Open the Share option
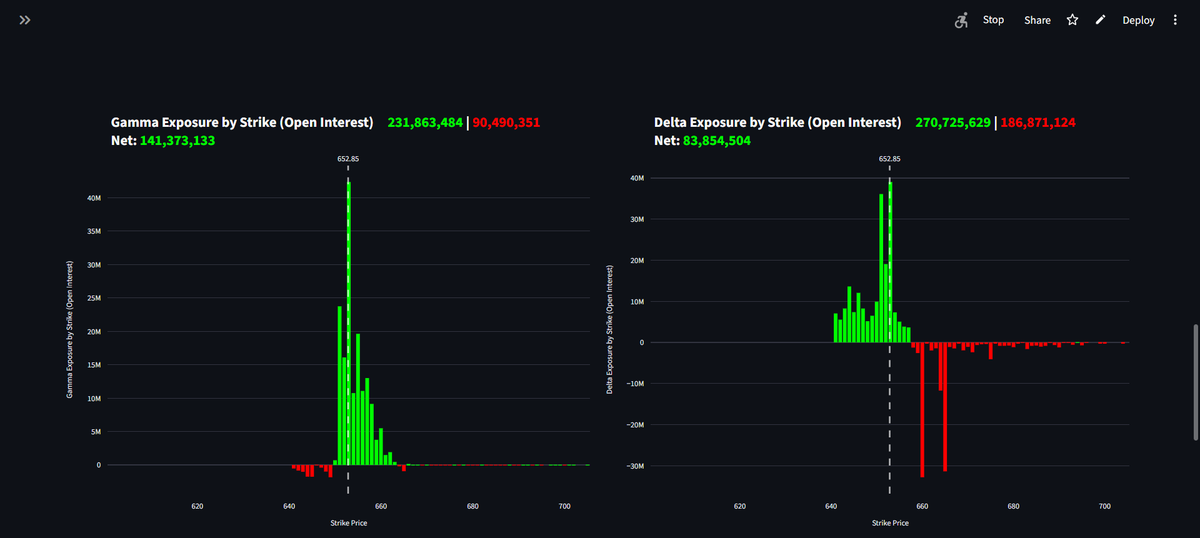 coord(1037,20)
